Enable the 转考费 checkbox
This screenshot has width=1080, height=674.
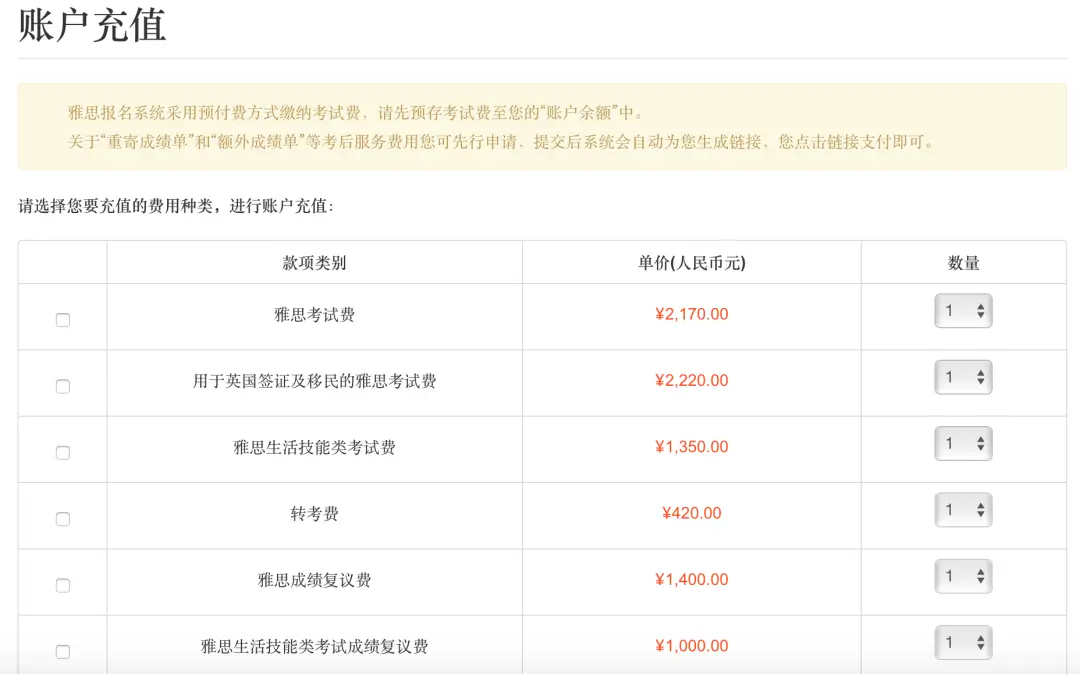coord(63,518)
